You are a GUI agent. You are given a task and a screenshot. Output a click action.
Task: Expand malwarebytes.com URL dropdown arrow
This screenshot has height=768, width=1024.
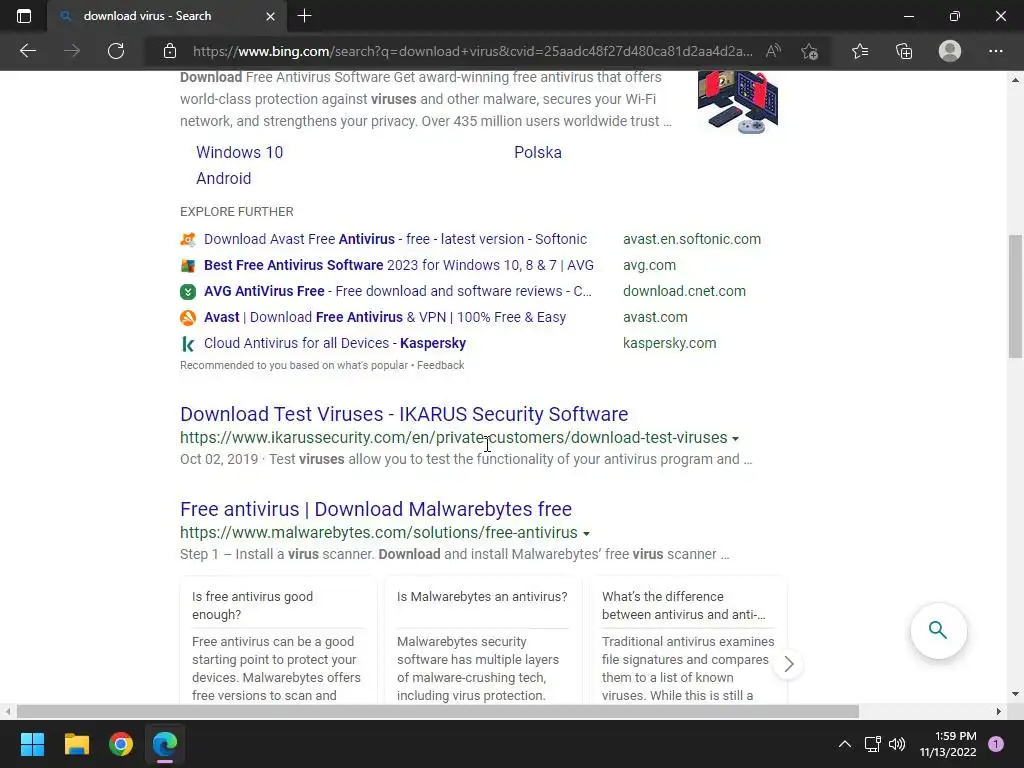586,534
